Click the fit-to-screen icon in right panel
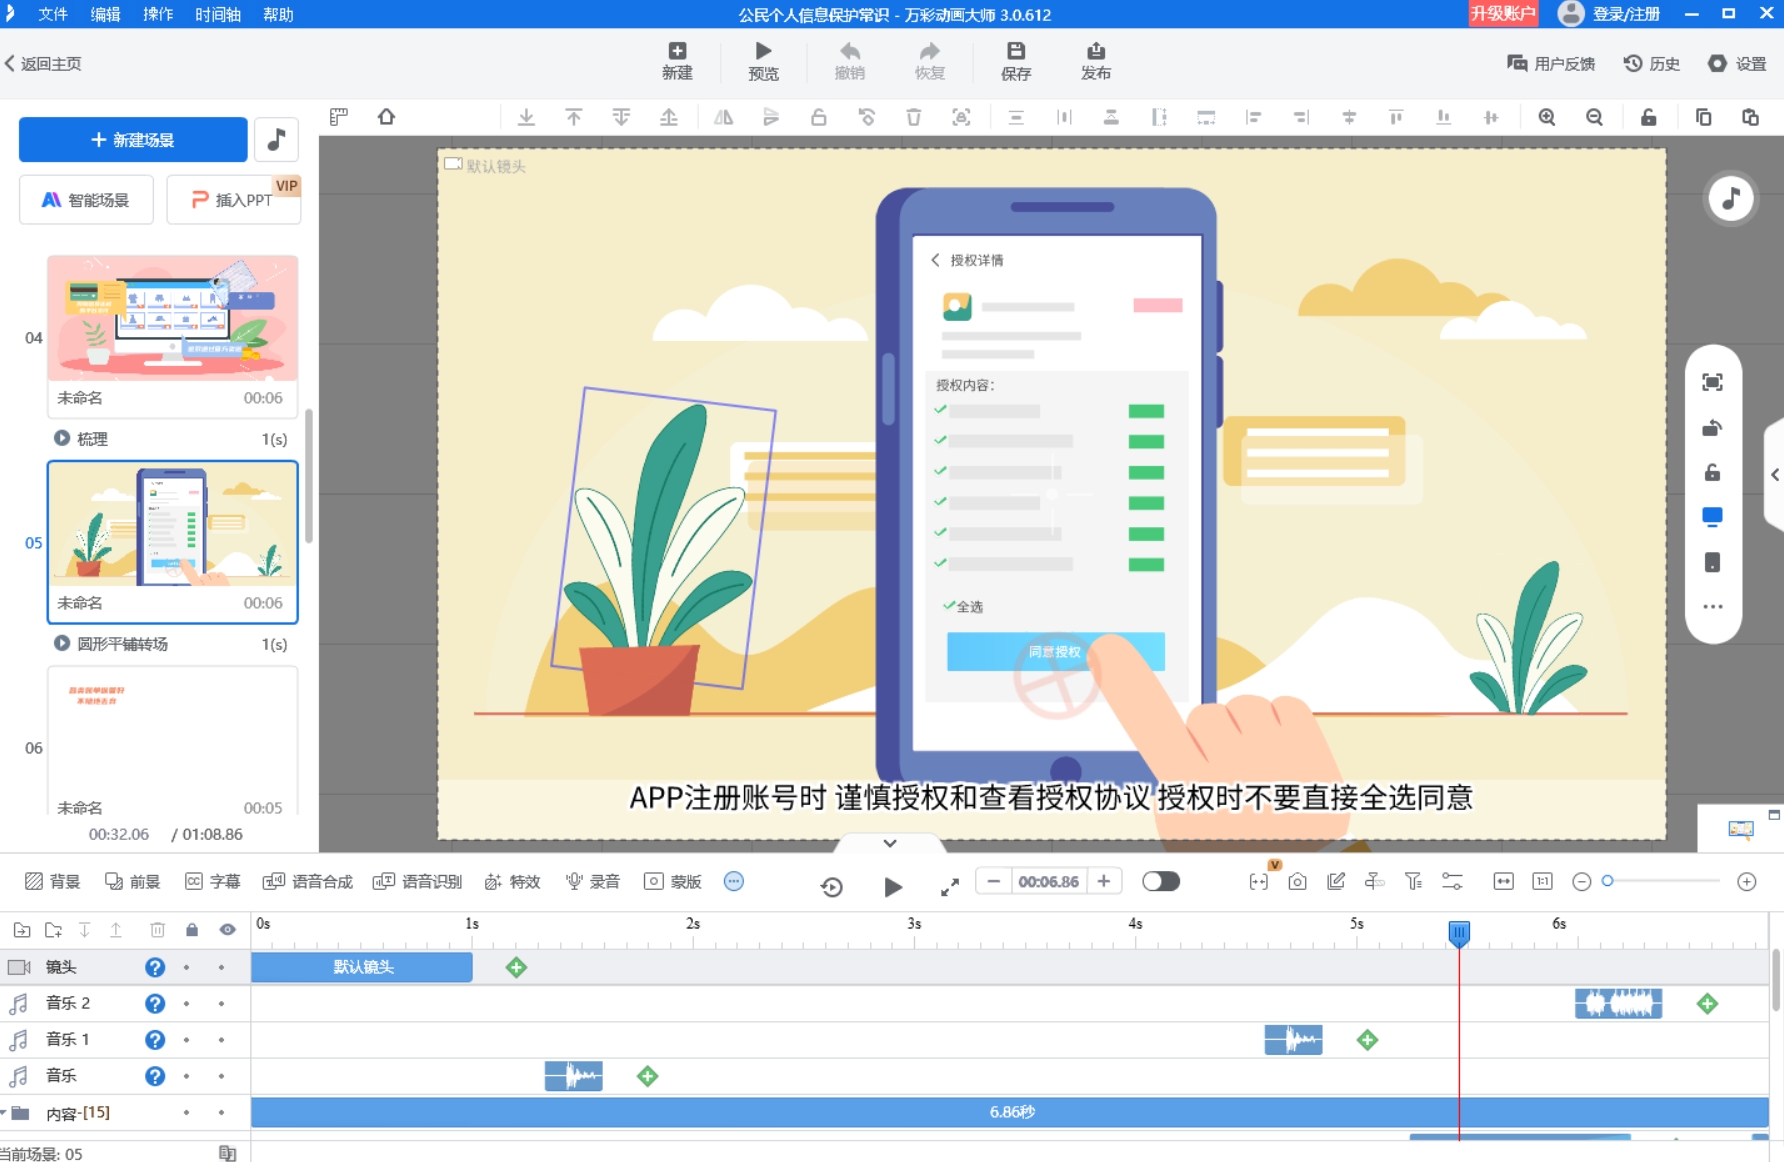The image size is (1784, 1162). click(1712, 382)
